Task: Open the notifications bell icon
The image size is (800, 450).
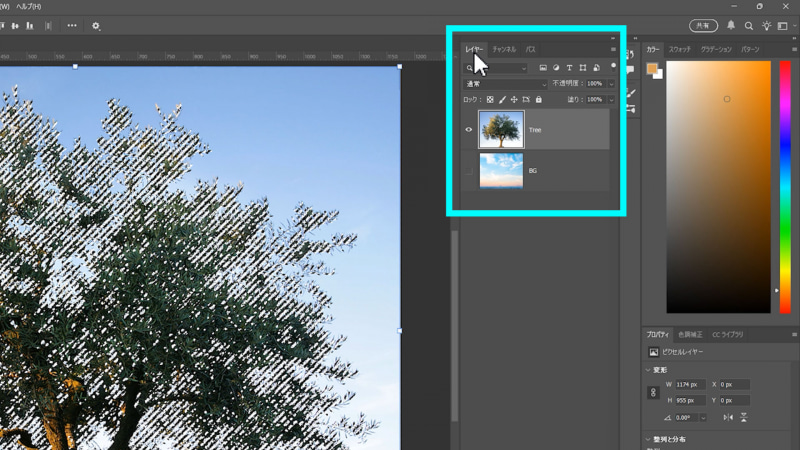Action: [731, 26]
